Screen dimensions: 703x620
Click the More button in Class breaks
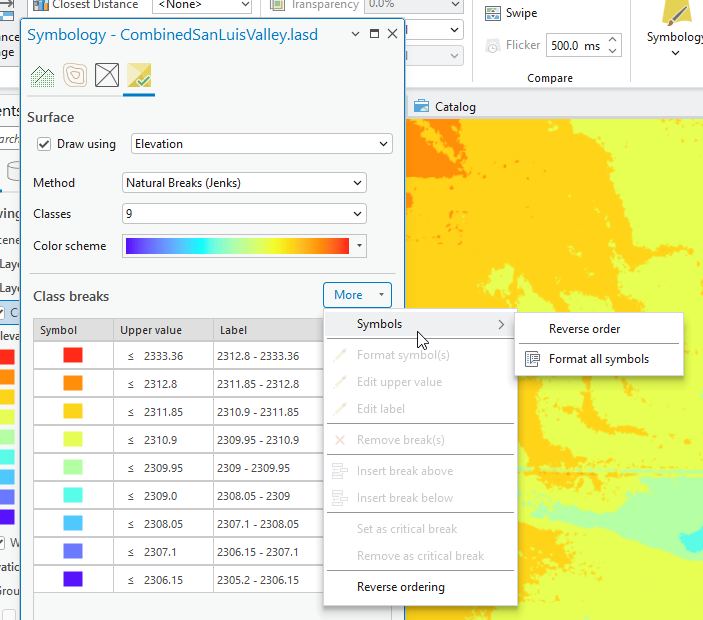point(357,295)
